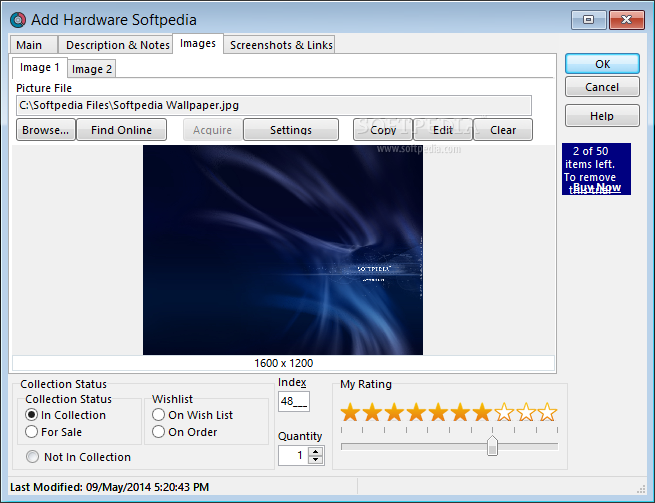Click the Find Online button
Image resolution: width=655 pixels, height=503 pixels.
point(122,130)
